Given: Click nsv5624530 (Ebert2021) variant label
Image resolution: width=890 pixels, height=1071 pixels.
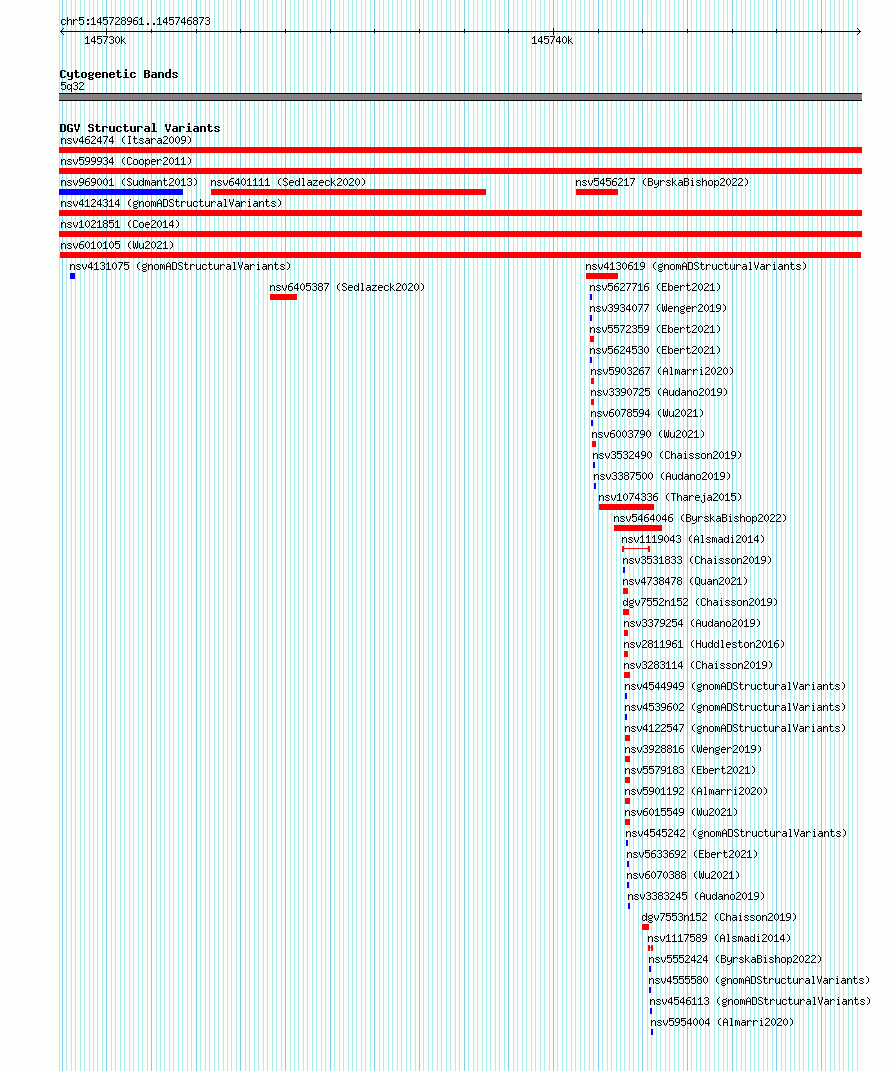Looking at the screenshot, I should 655,350.
